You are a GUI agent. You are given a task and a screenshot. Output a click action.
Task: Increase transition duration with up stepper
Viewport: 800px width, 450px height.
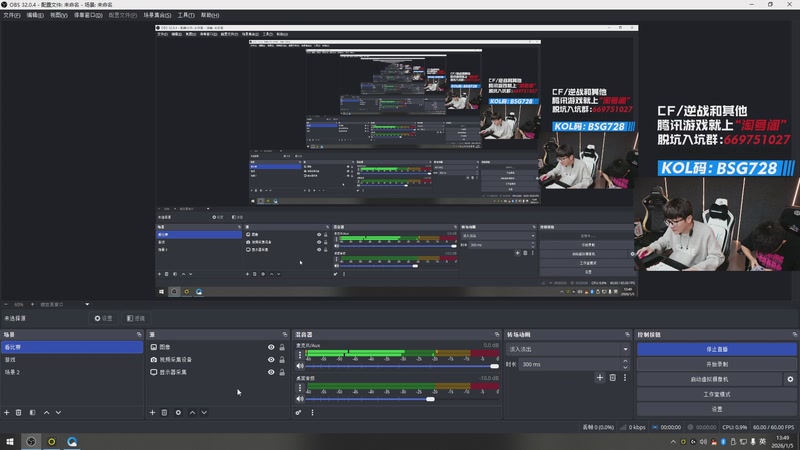626,361
